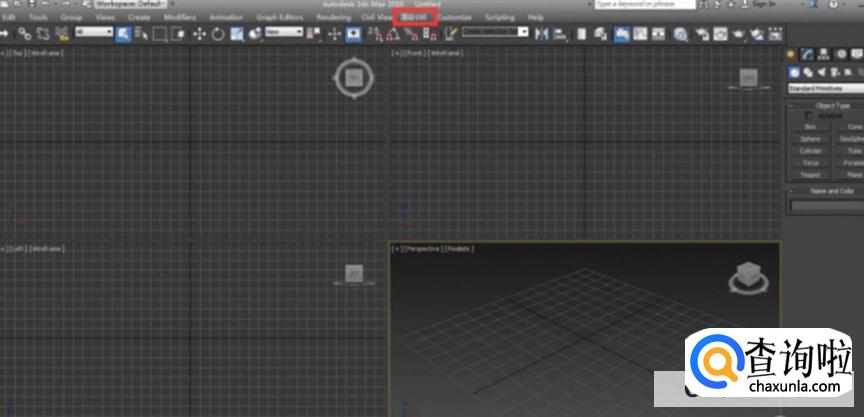Viewport: 864px width, 417px height.
Task: Open the Civil View menu
Action: (377, 18)
